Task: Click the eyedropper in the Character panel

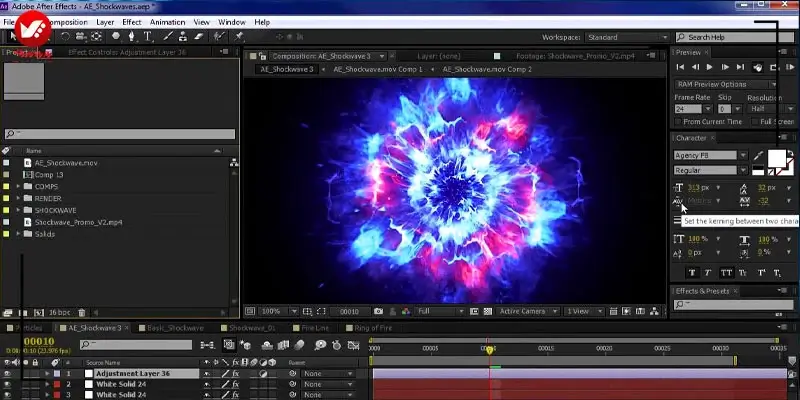Action: pos(759,156)
